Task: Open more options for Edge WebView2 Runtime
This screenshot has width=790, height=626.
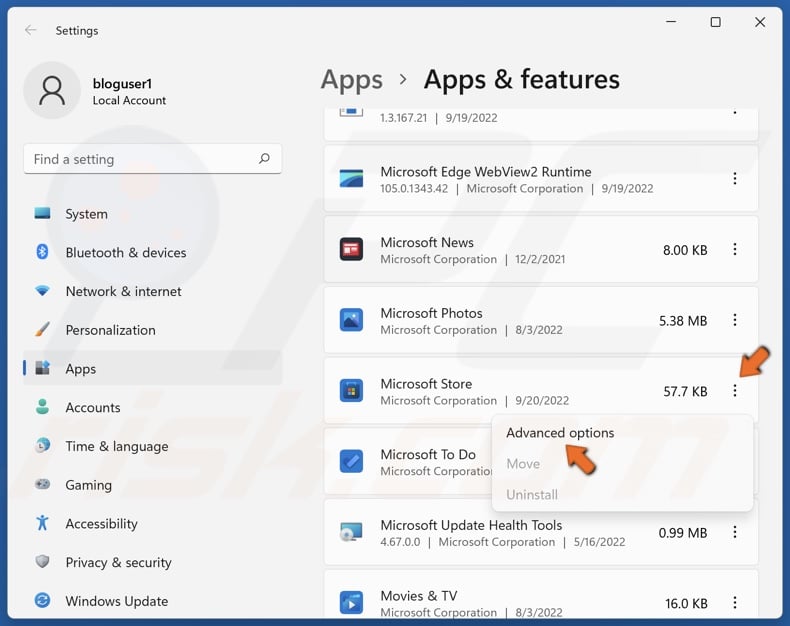Action: [x=735, y=178]
